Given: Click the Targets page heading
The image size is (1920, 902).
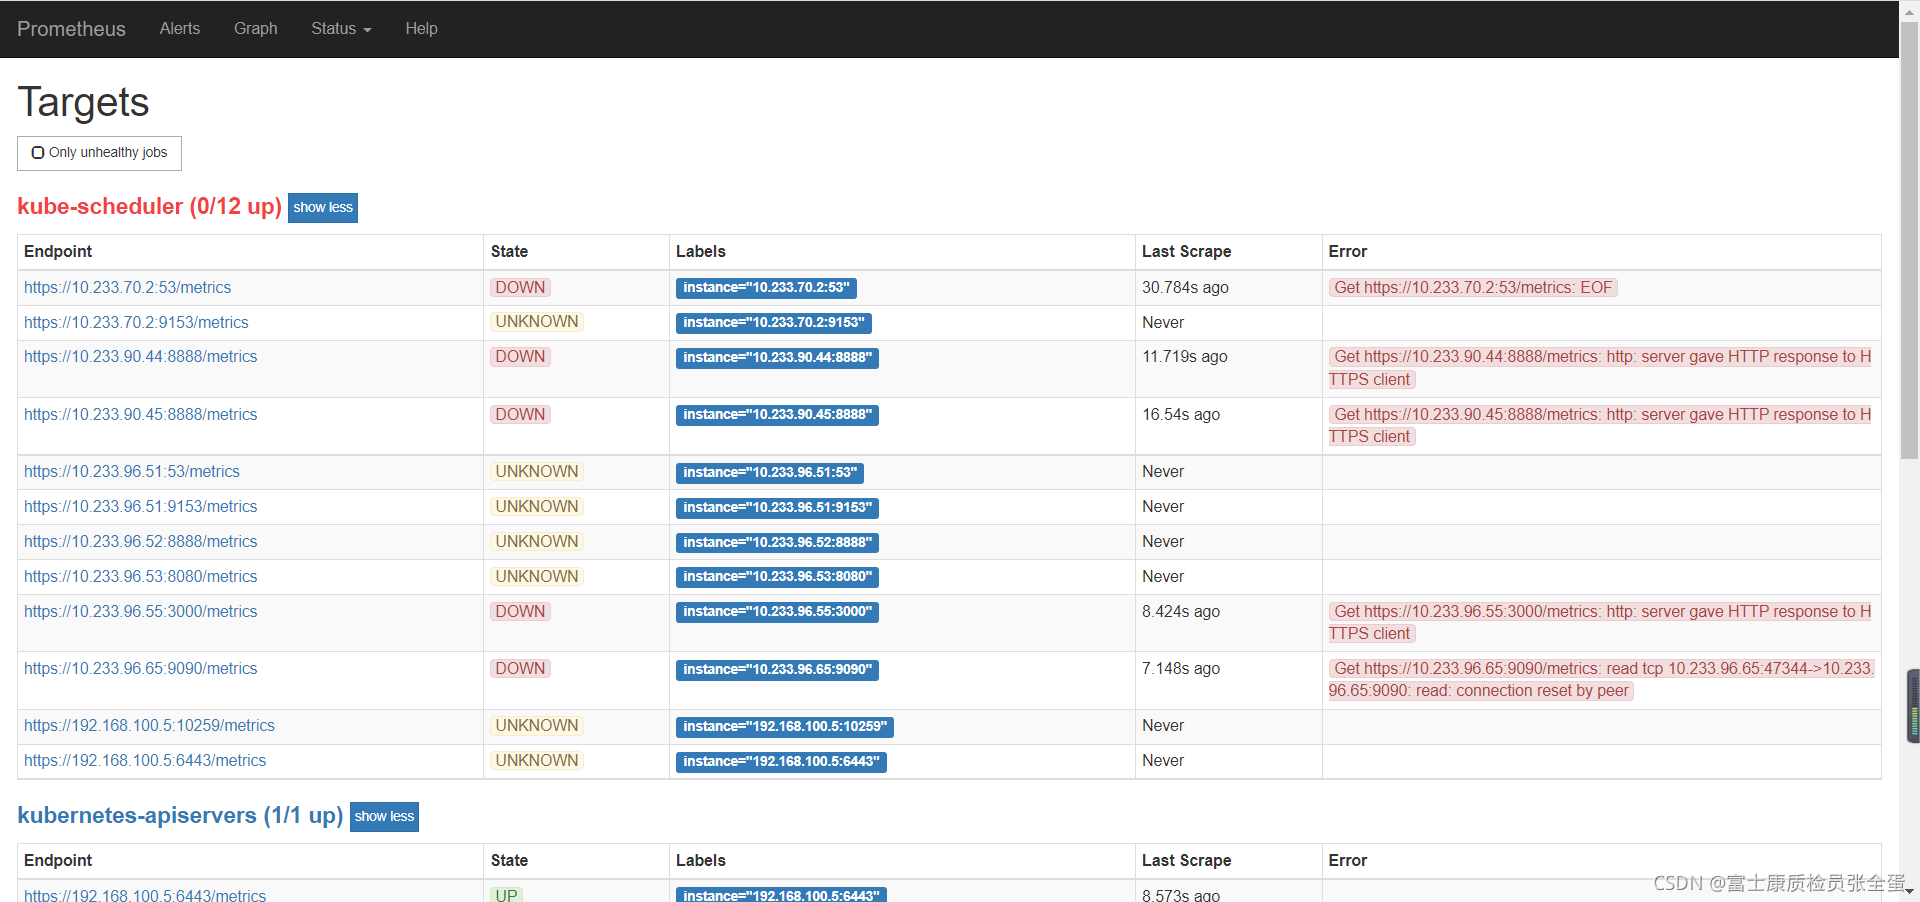Looking at the screenshot, I should 83,102.
